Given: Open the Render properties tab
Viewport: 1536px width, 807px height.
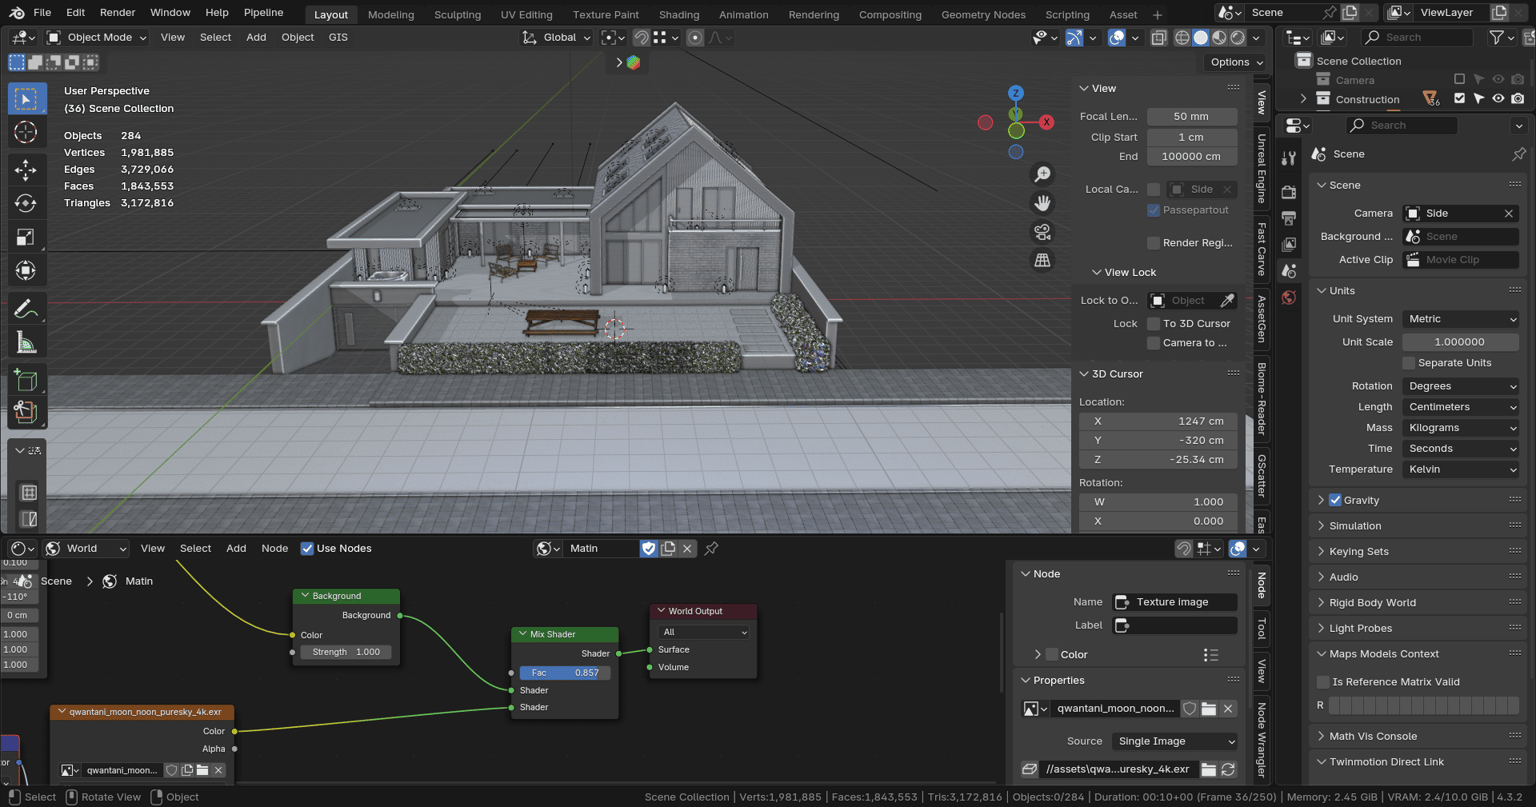Looking at the screenshot, I should click(x=1289, y=192).
